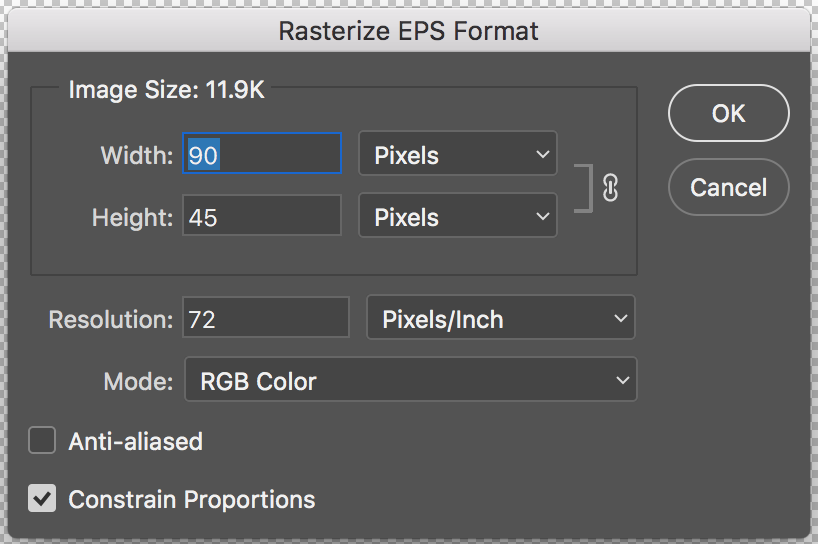The height and width of the screenshot is (544, 818).
Task: Open the Mode RGB Color dropdown
Action: point(411,379)
